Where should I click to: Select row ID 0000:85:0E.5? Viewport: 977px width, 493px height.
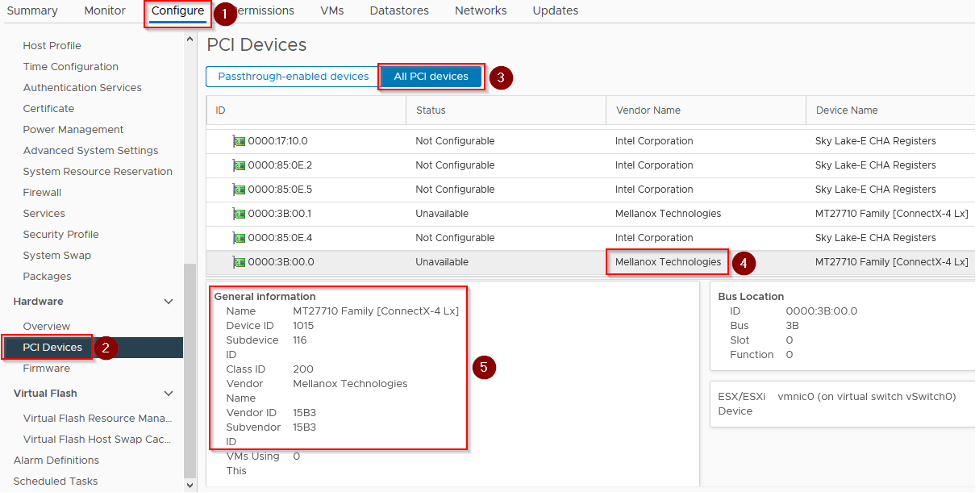280,190
